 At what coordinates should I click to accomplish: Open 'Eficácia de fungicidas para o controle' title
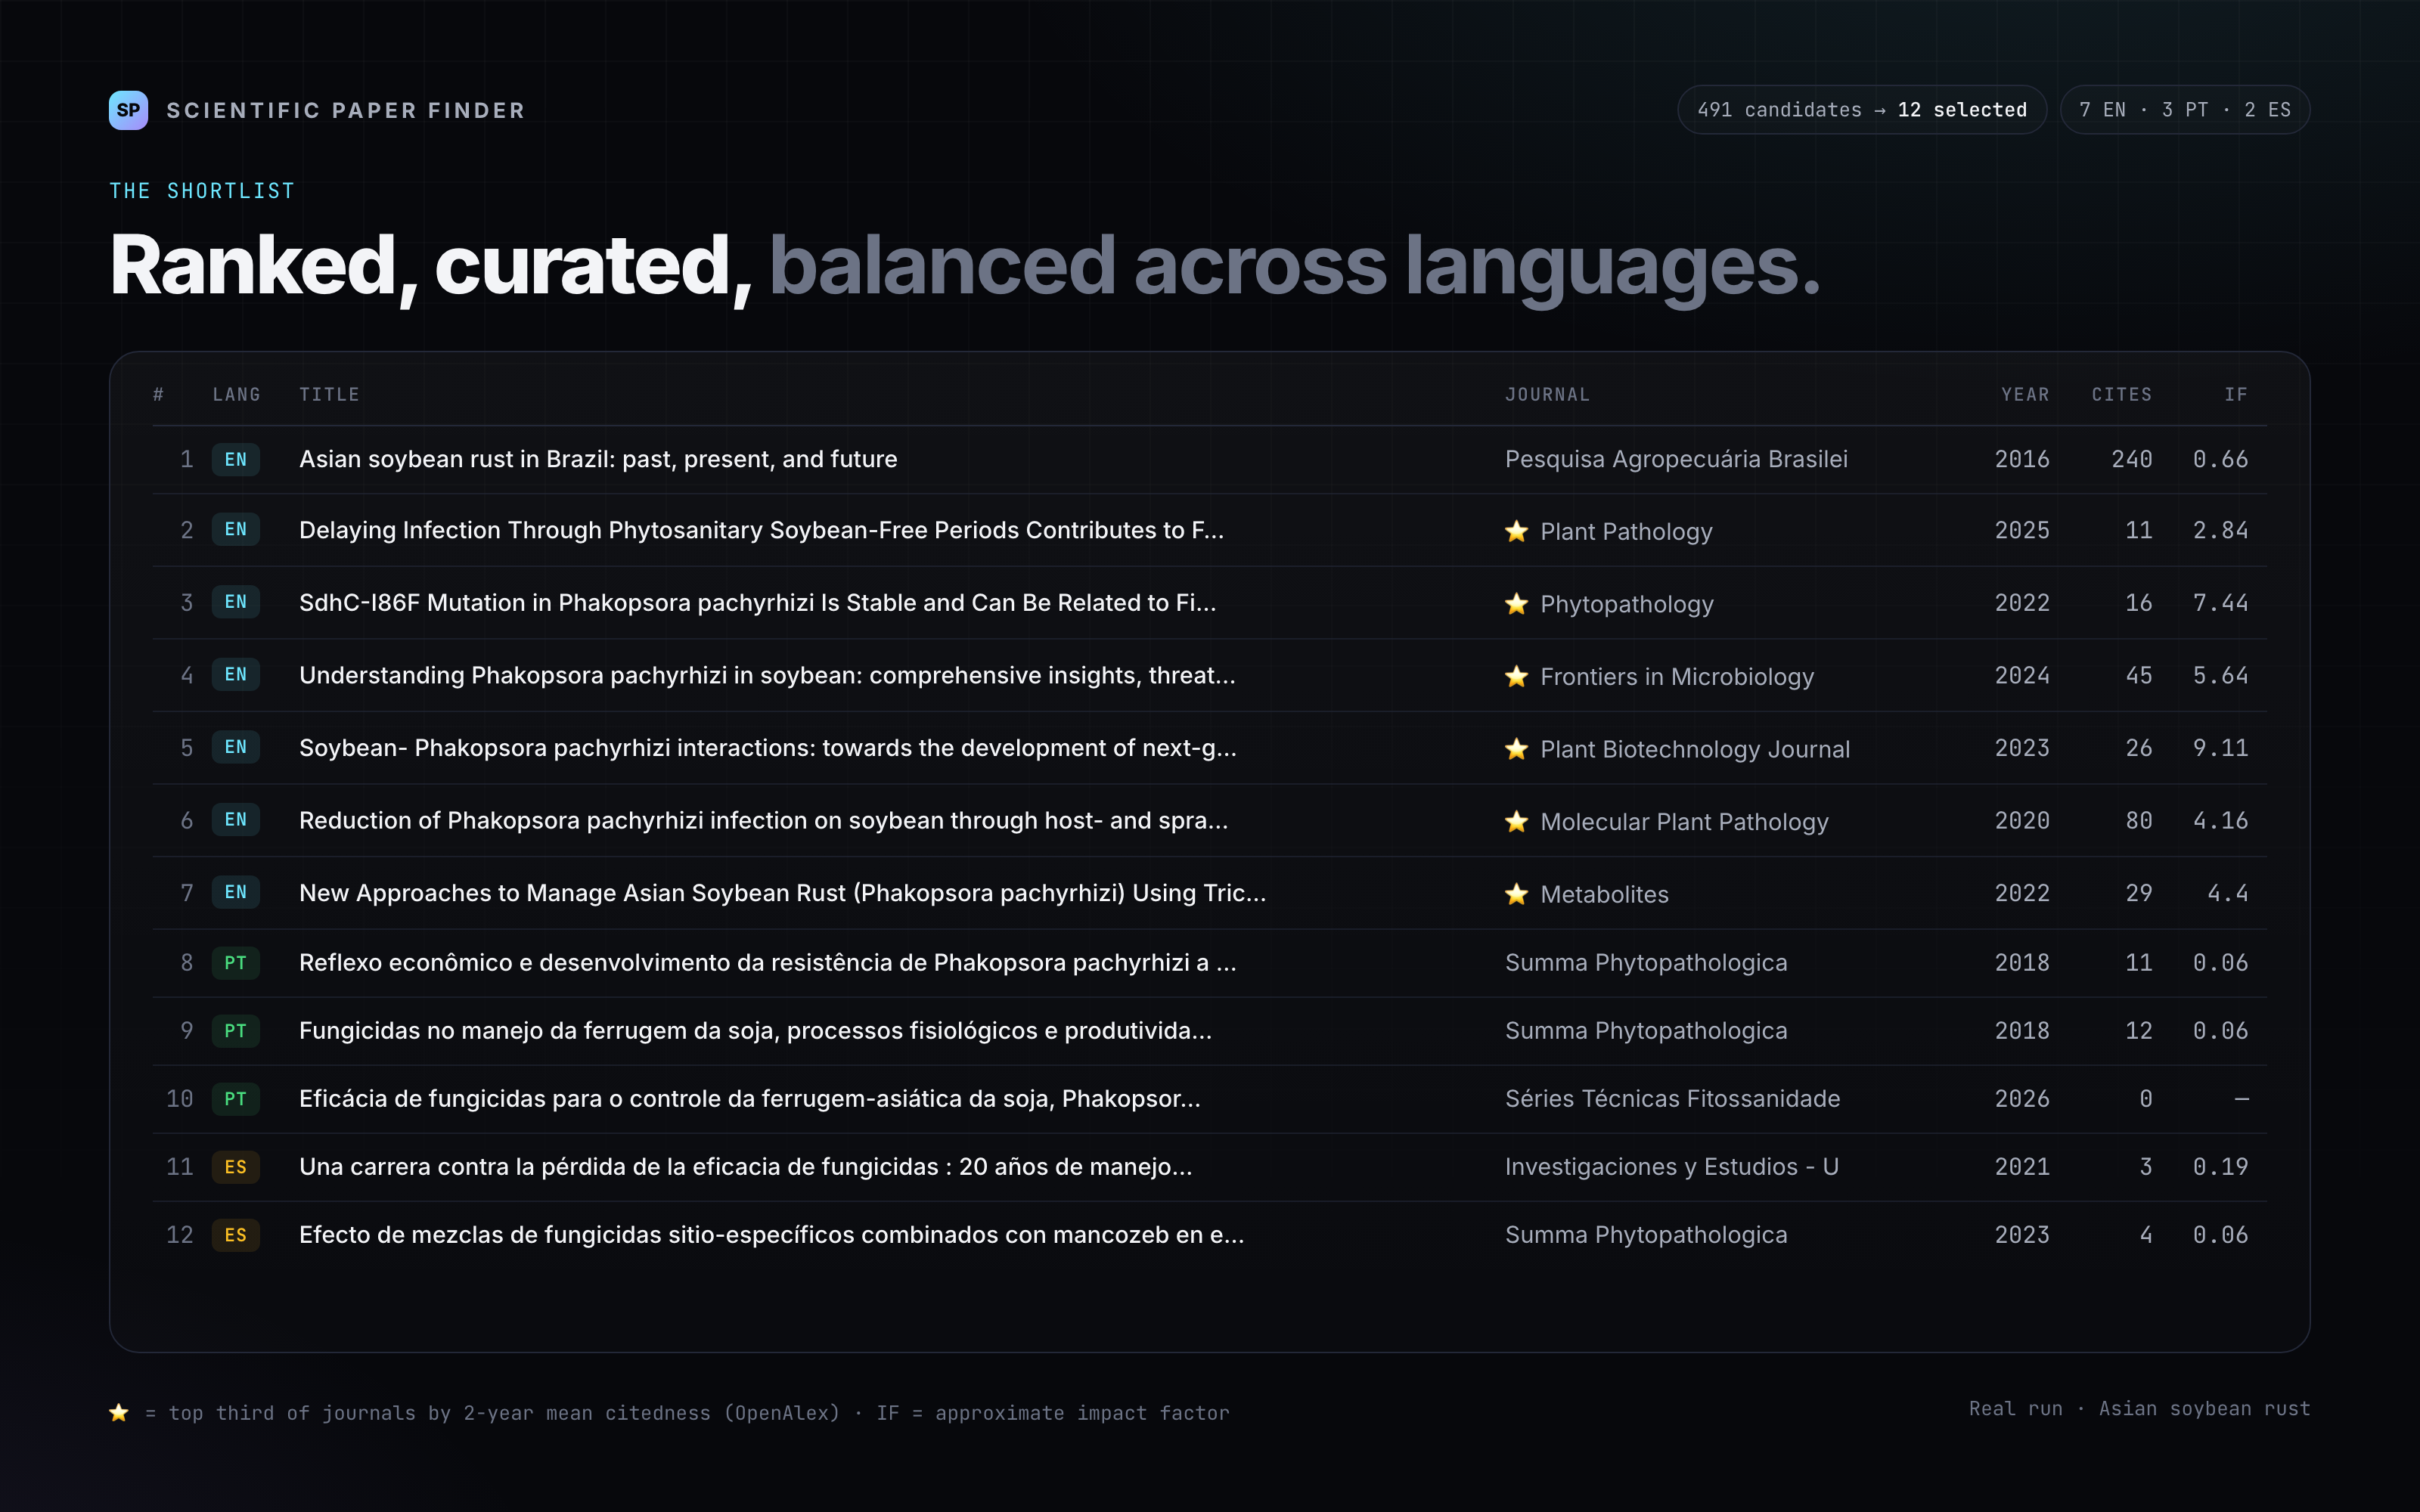pos(749,1099)
